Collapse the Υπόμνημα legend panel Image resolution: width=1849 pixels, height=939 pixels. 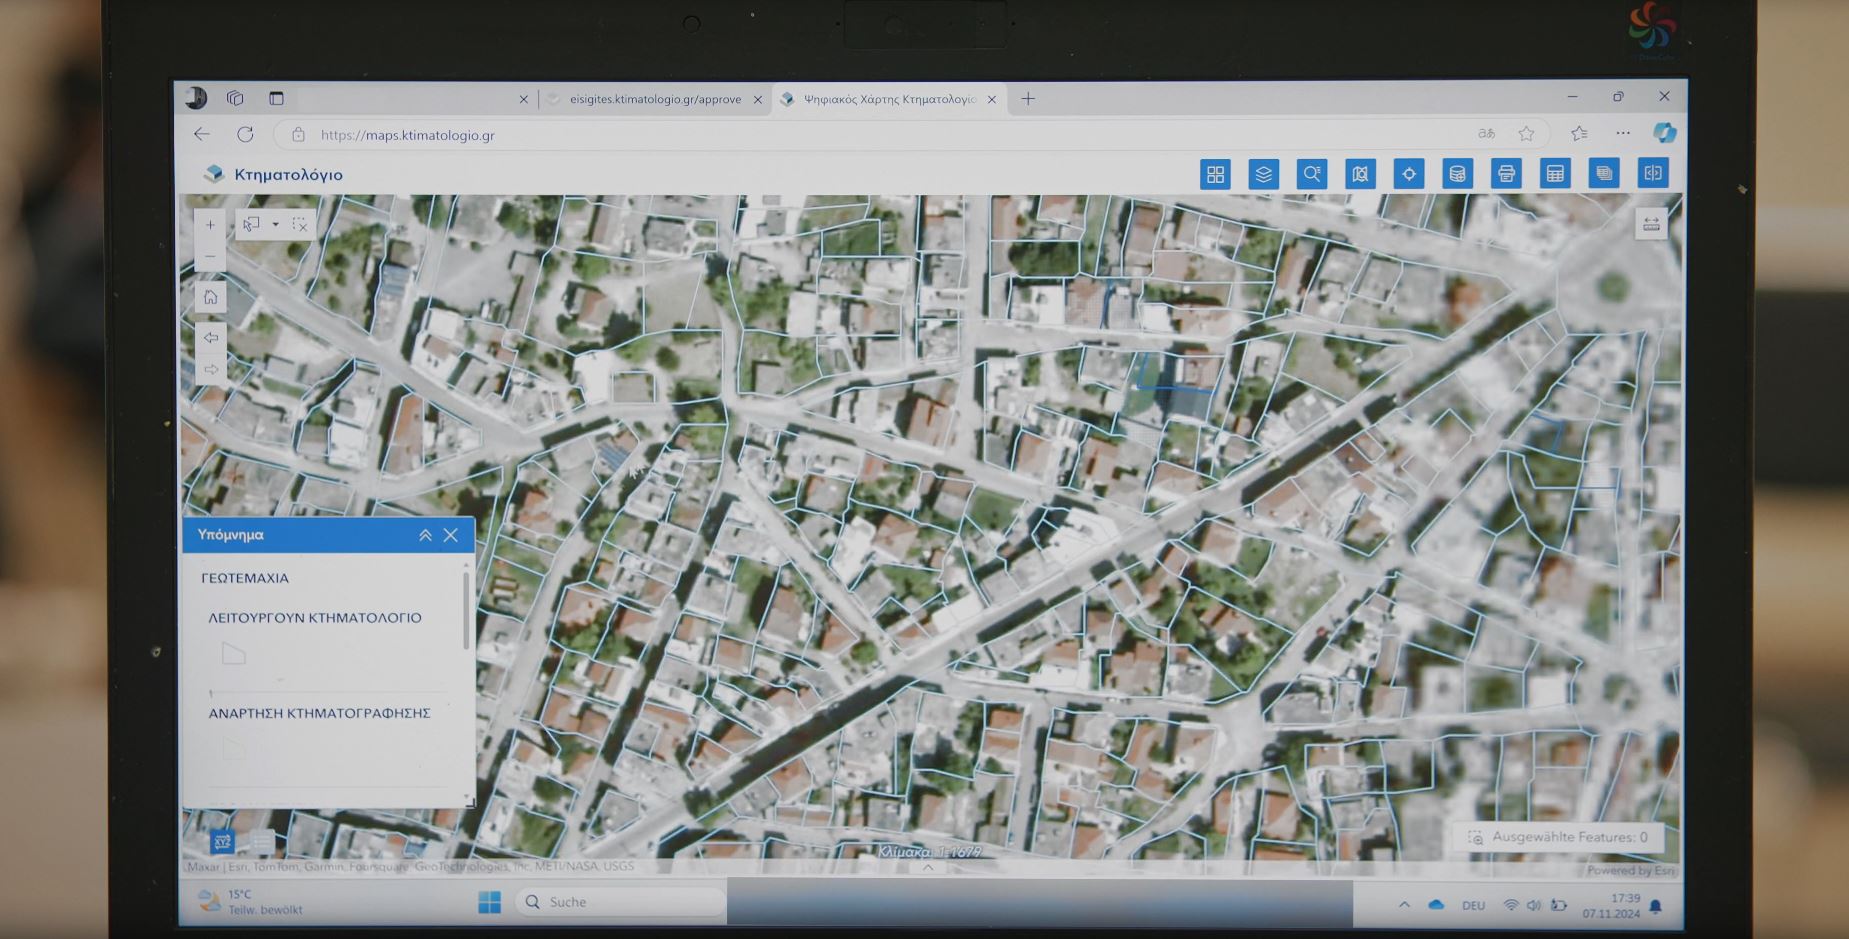(425, 535)
